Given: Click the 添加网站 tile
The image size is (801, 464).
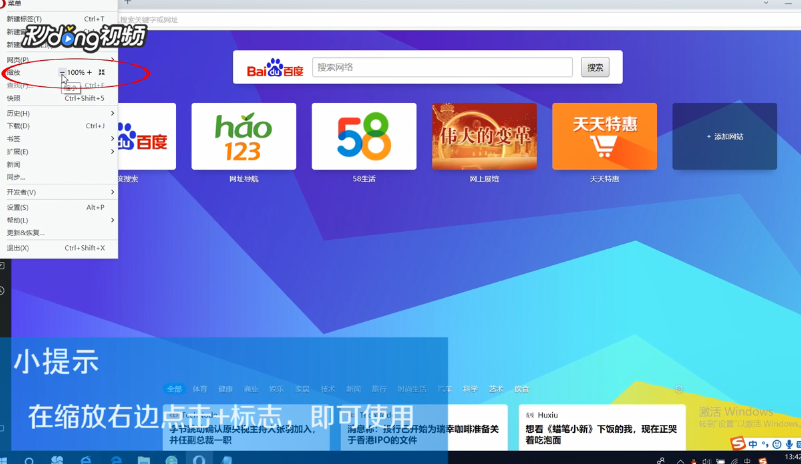Looking at the screenshot, I should pyautogui.click(x=724, y=136).
